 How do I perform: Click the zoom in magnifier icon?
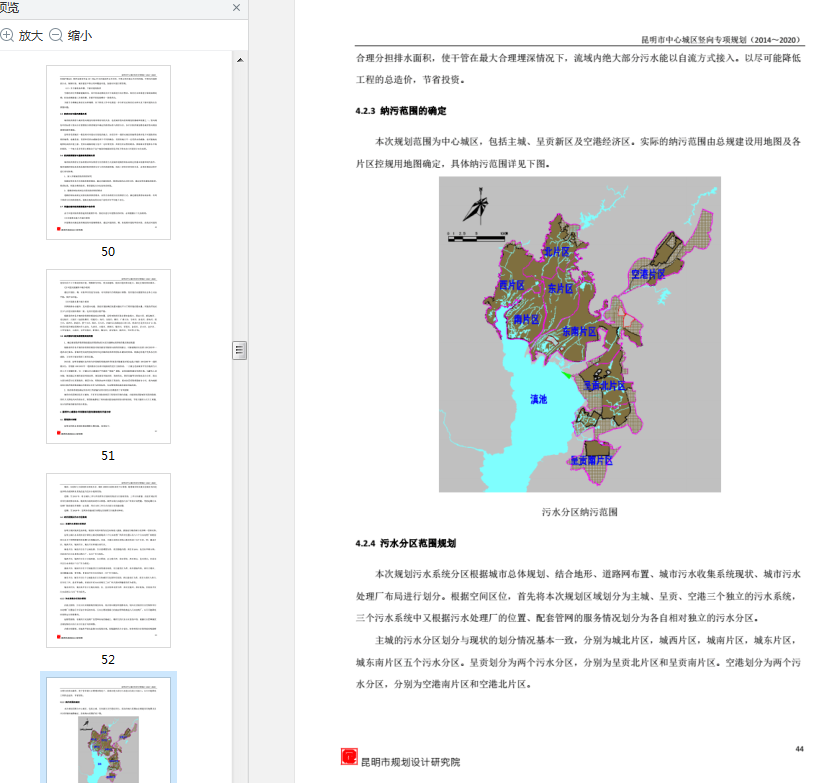click(7, 35)
